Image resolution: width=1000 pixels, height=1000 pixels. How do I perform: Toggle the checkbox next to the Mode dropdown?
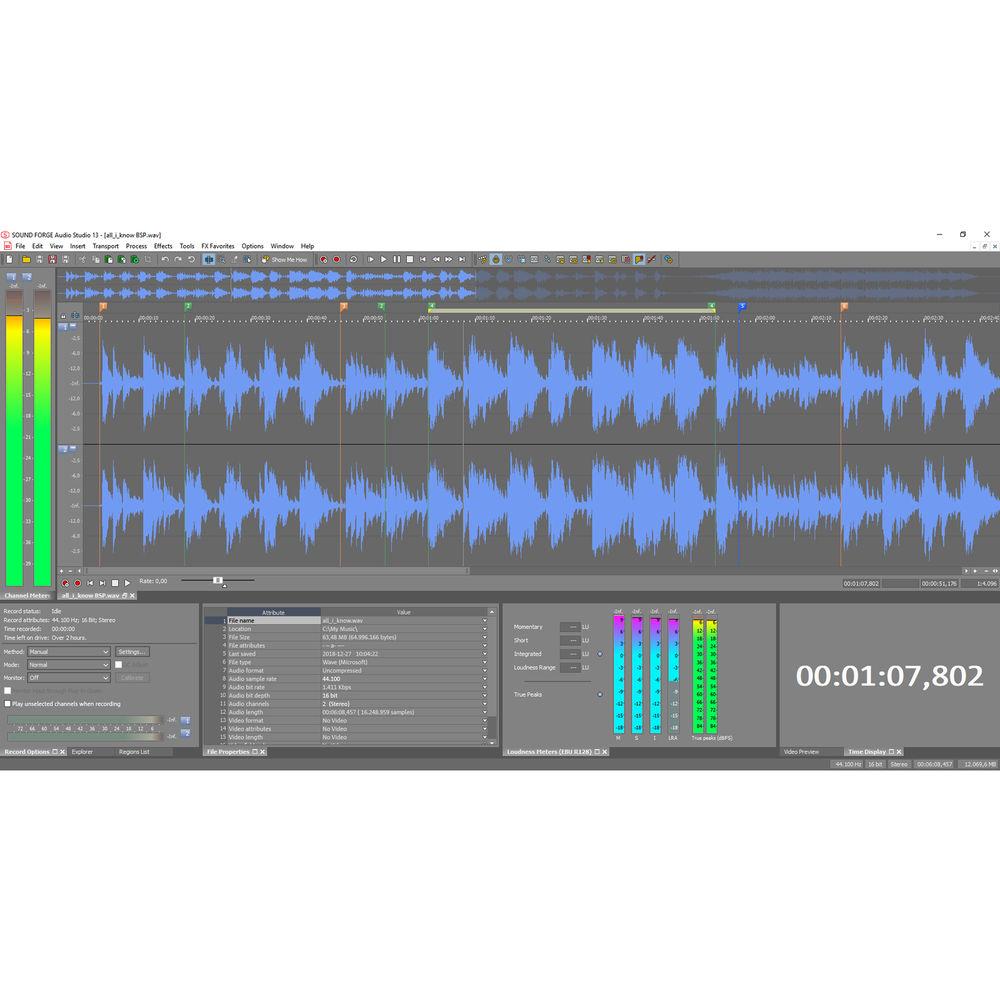point(118,665)
